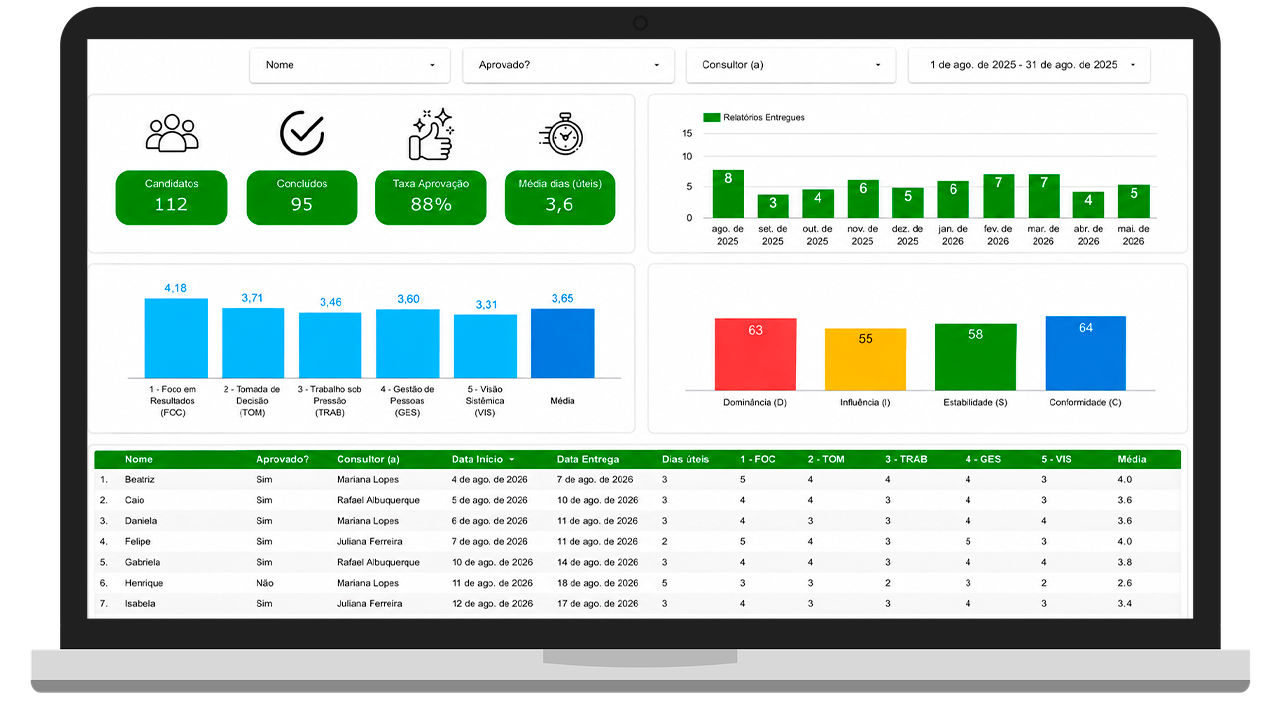Sort table by Consultor (a) header
The width and height of the screenshot is (1280, 720).
tap(368, 460)
